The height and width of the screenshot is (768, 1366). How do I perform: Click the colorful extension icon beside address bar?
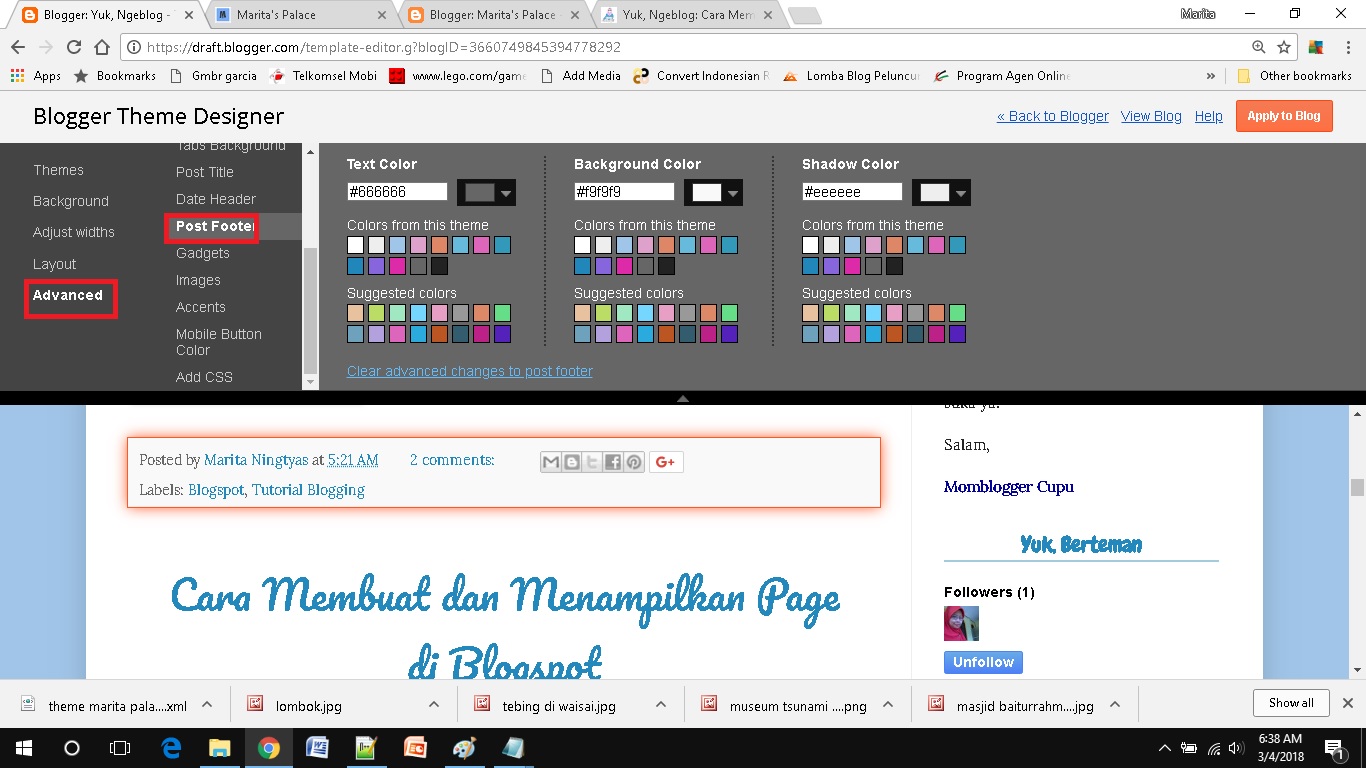pos(1316,47)
